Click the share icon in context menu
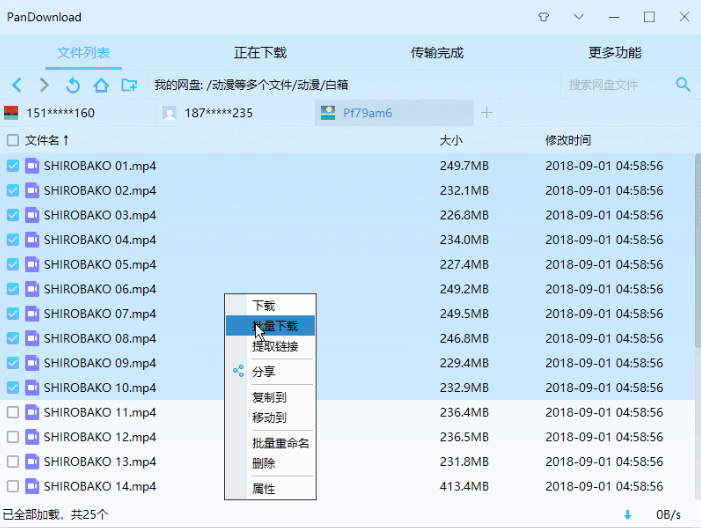The height and width of the screenshot is (528, 701). [238, 371]
